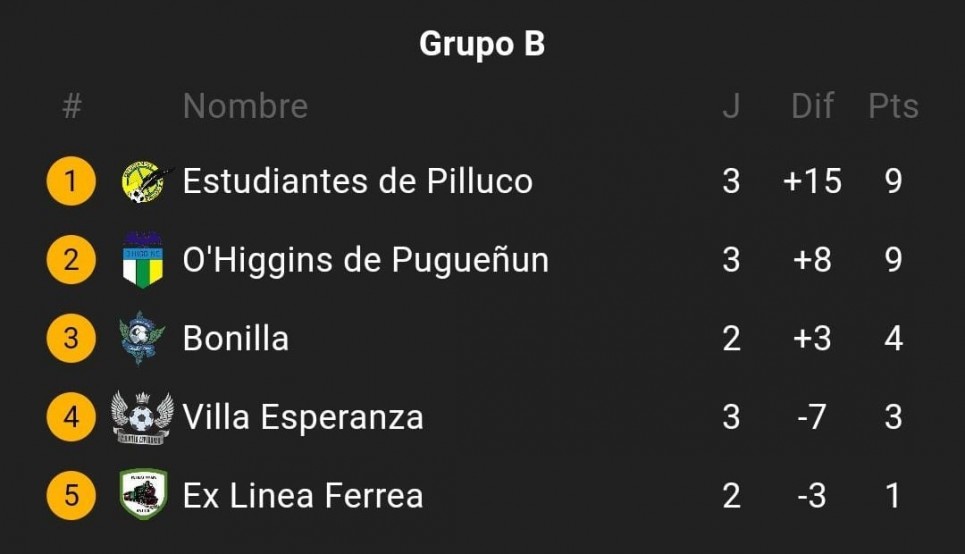Image resolution: width=965 pixels, height=554 pixels.
Task: Sort by the Pts column header
Action: point(893,106)
